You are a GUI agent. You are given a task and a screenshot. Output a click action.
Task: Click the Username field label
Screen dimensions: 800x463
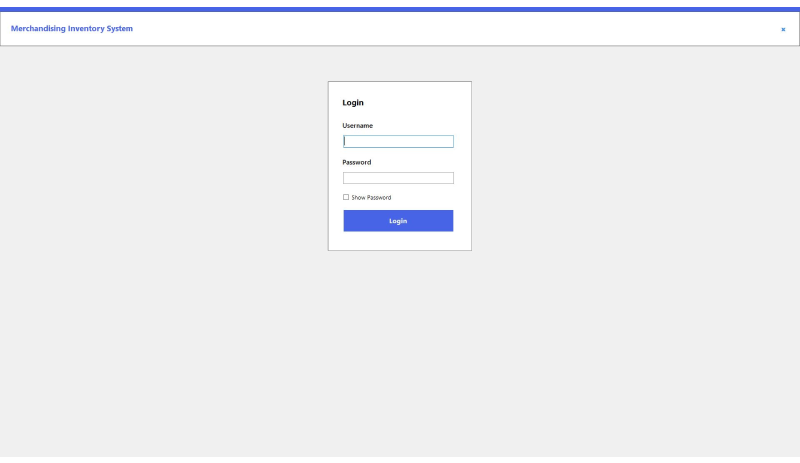tap(358, 126)
